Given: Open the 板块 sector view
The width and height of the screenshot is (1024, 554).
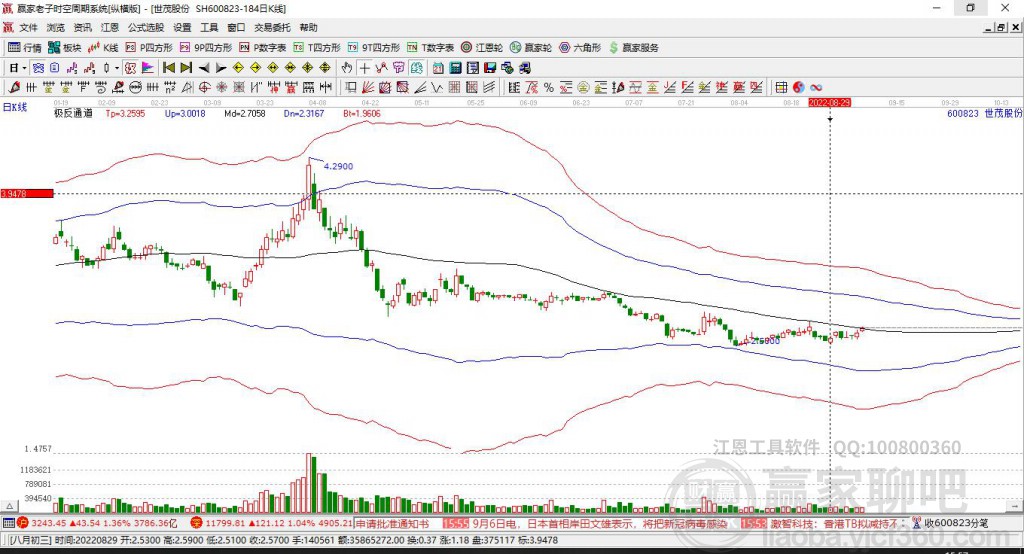Looking at the screenshot, I should coord(65,48).
